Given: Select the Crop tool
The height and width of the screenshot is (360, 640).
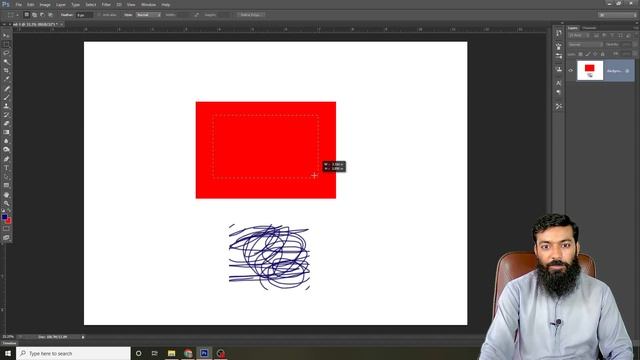Looking at the screenshot, I should (x=6, y=71).
